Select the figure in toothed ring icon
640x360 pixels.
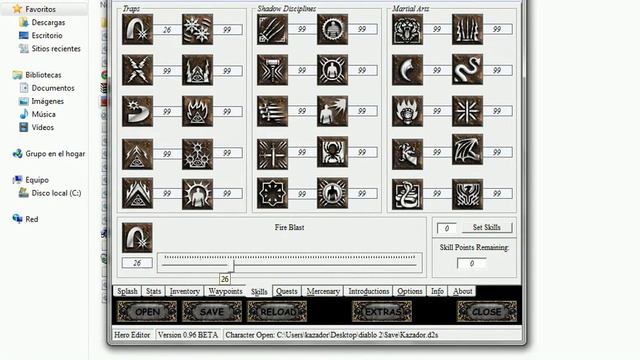[332, 29]
